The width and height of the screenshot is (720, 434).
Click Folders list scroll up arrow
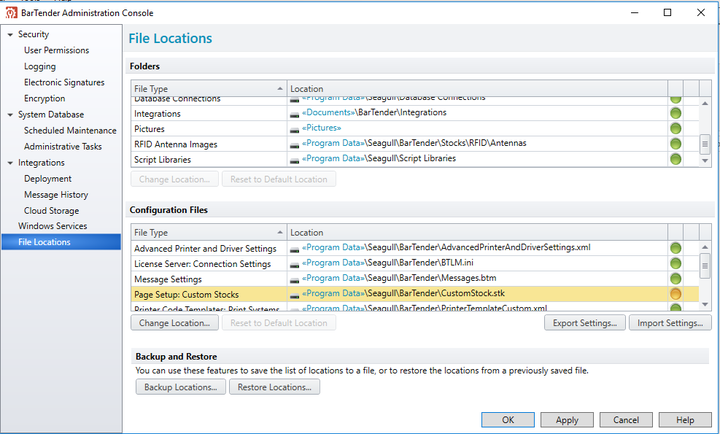(x=705, y=103)
